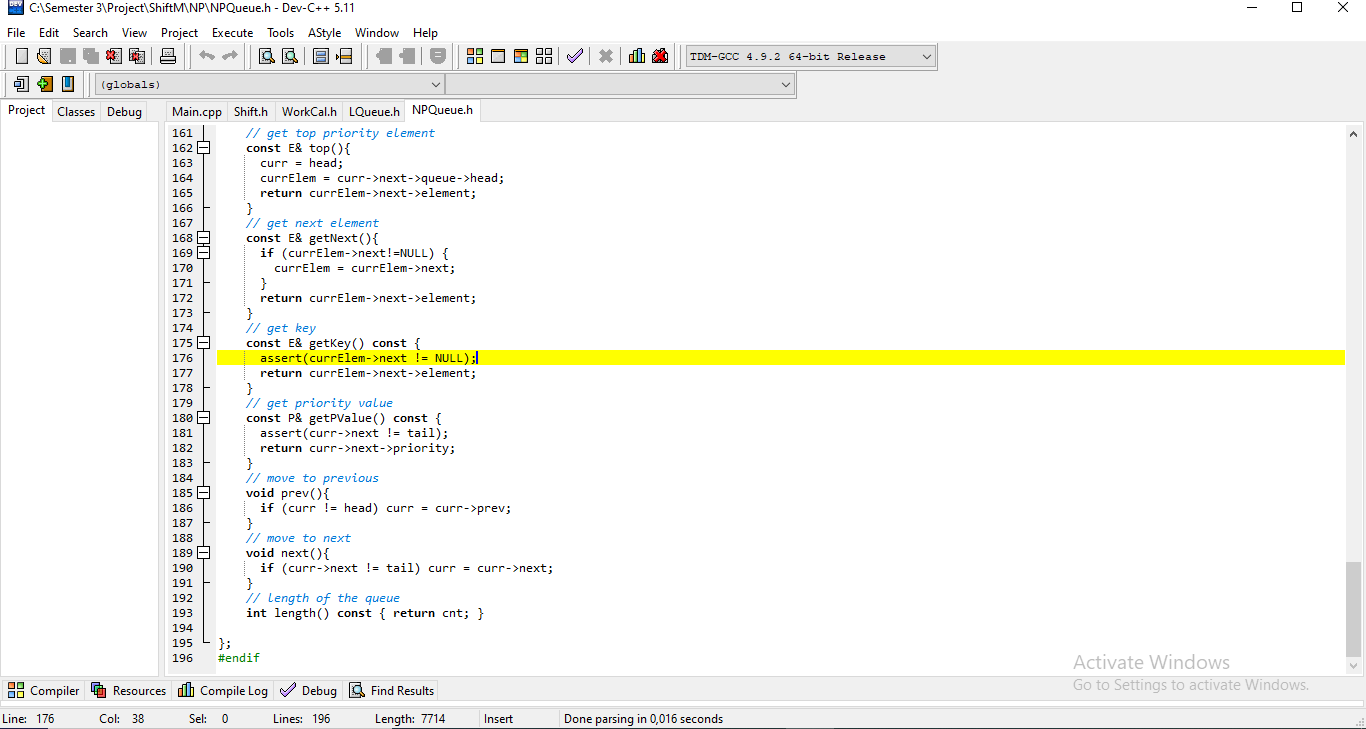
Task: Click the Run window icon
Action: 498,56
